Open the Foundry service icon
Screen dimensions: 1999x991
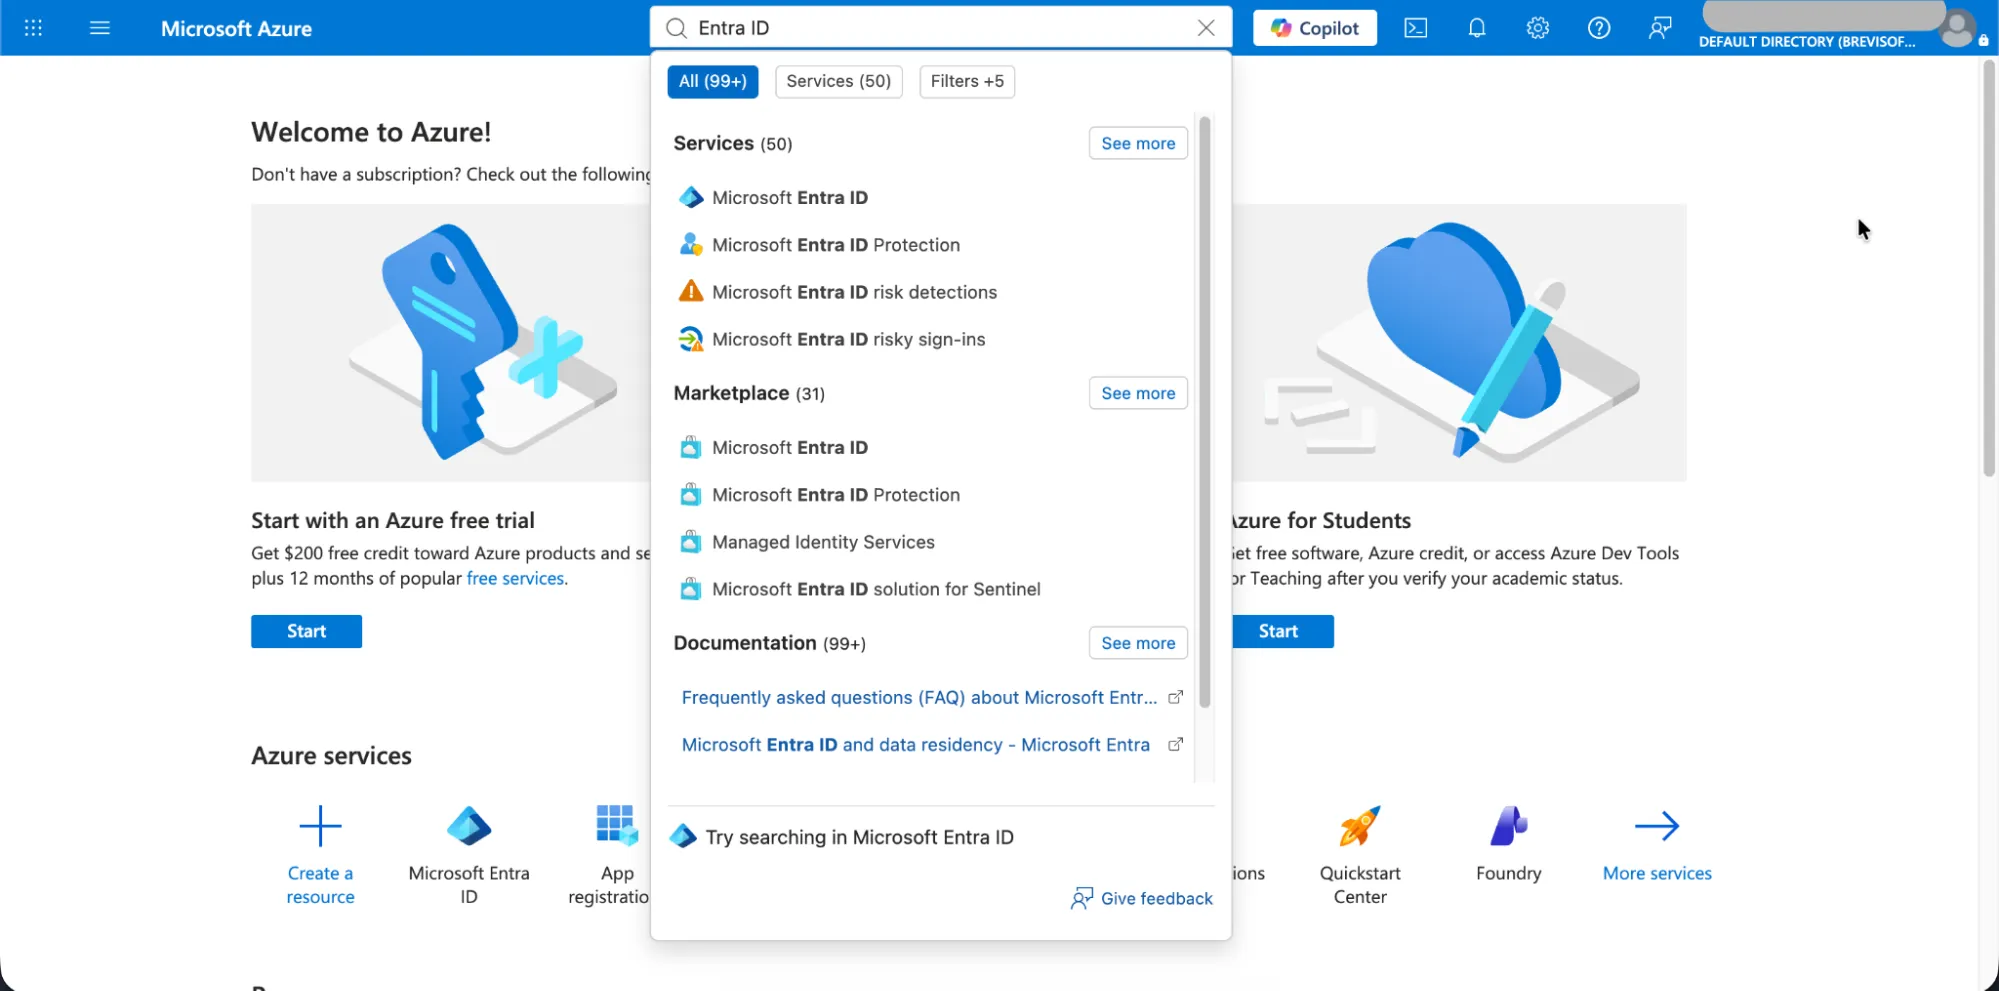pos(1509,826)
